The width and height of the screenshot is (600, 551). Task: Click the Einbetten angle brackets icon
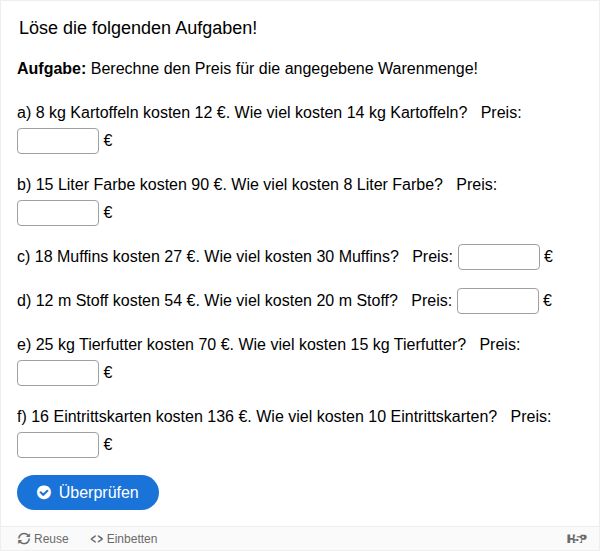pyautogui.click(x=96, y=539)
